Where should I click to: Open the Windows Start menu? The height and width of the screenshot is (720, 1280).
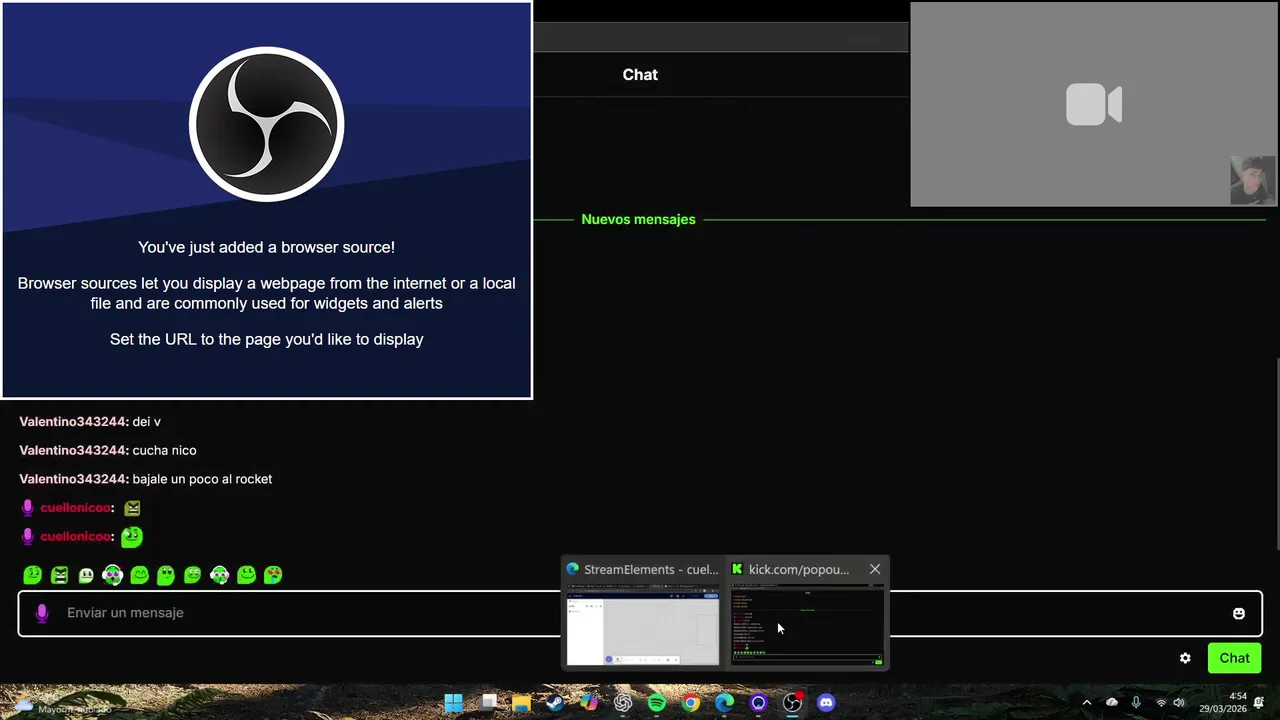click(x=453, y=703)
